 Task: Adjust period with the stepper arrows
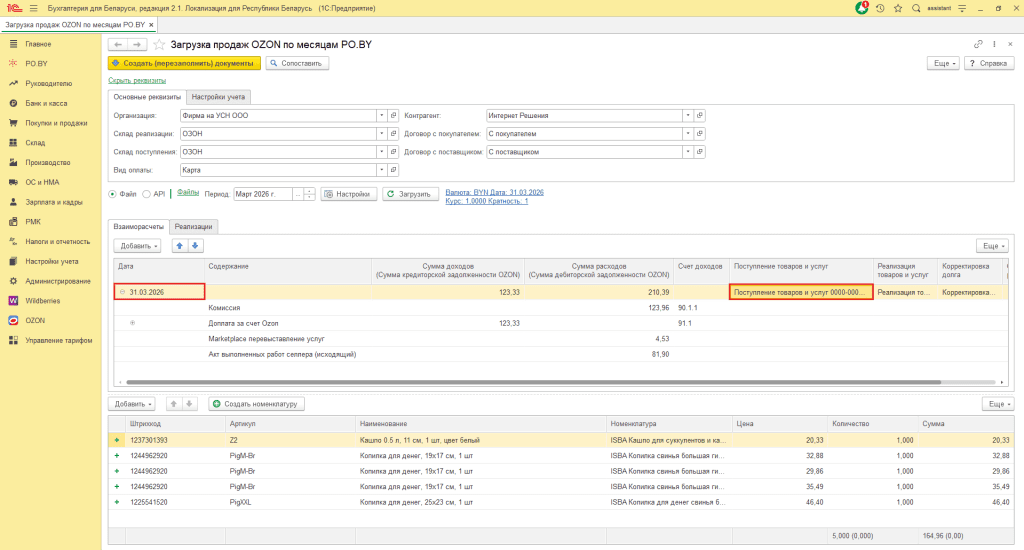tap(310, 194)
